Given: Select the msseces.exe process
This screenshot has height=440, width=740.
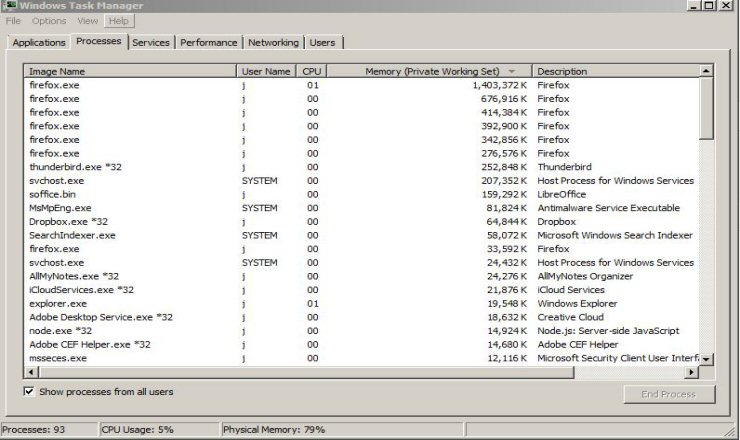Looking at the screenshot, I should [x=362, y=358].
